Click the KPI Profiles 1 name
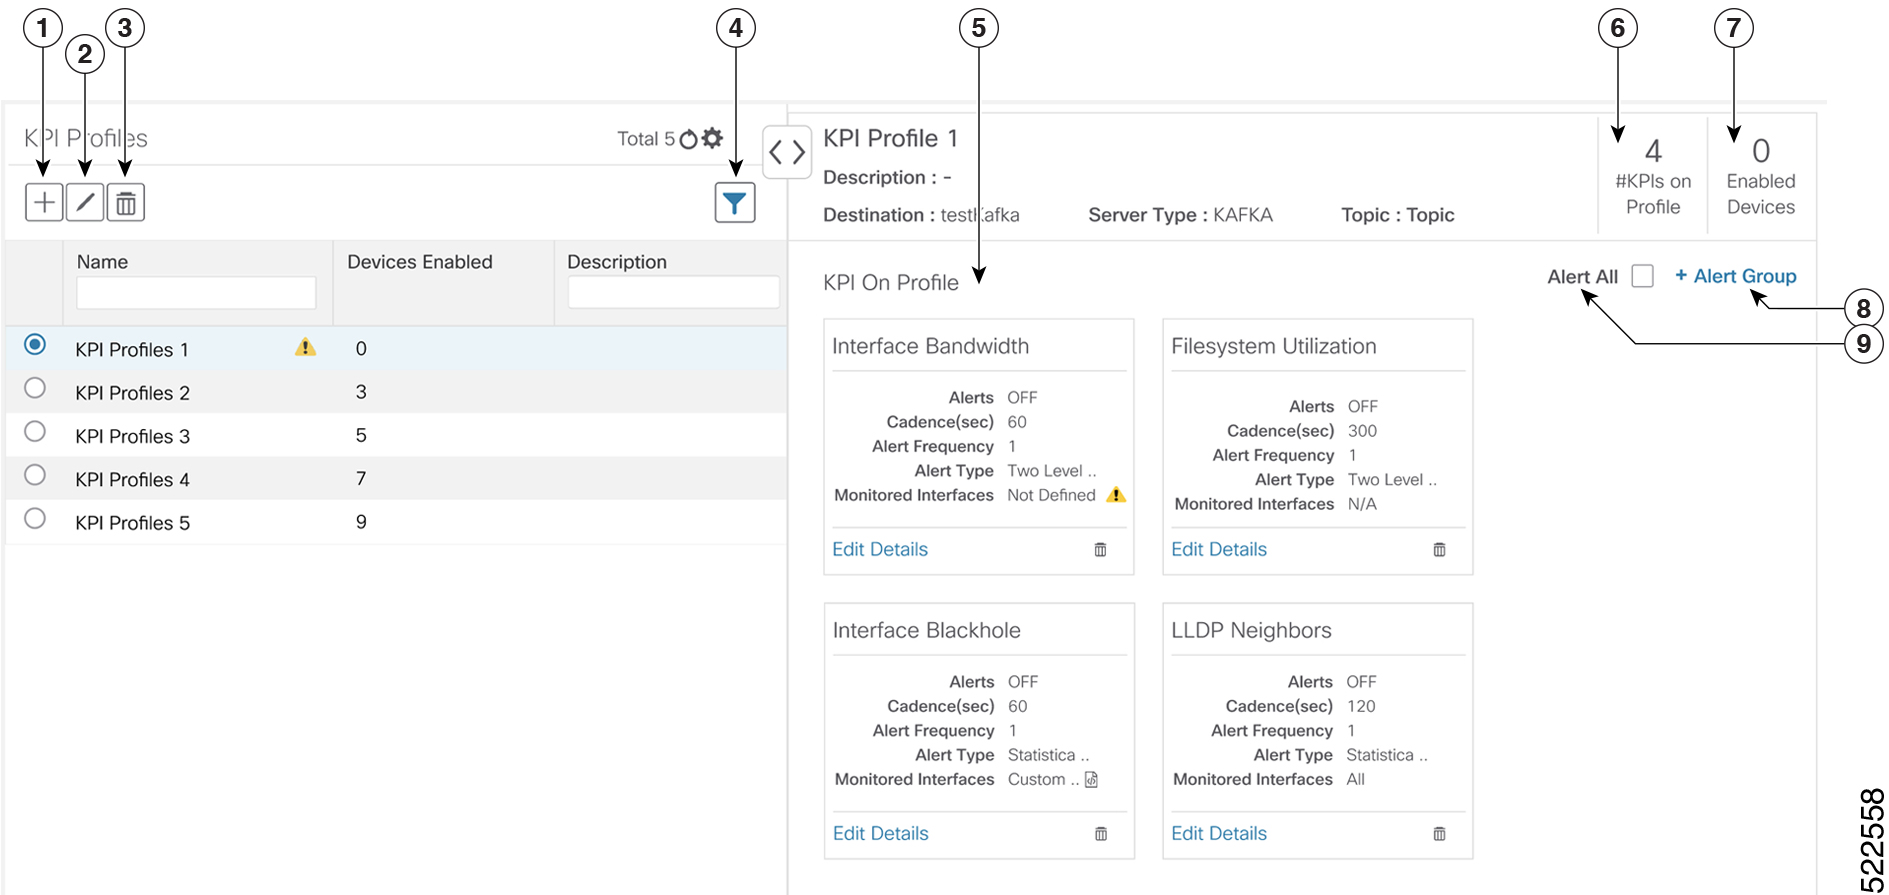Viewport: 1889px width, 895px height. tap(132, 350)
